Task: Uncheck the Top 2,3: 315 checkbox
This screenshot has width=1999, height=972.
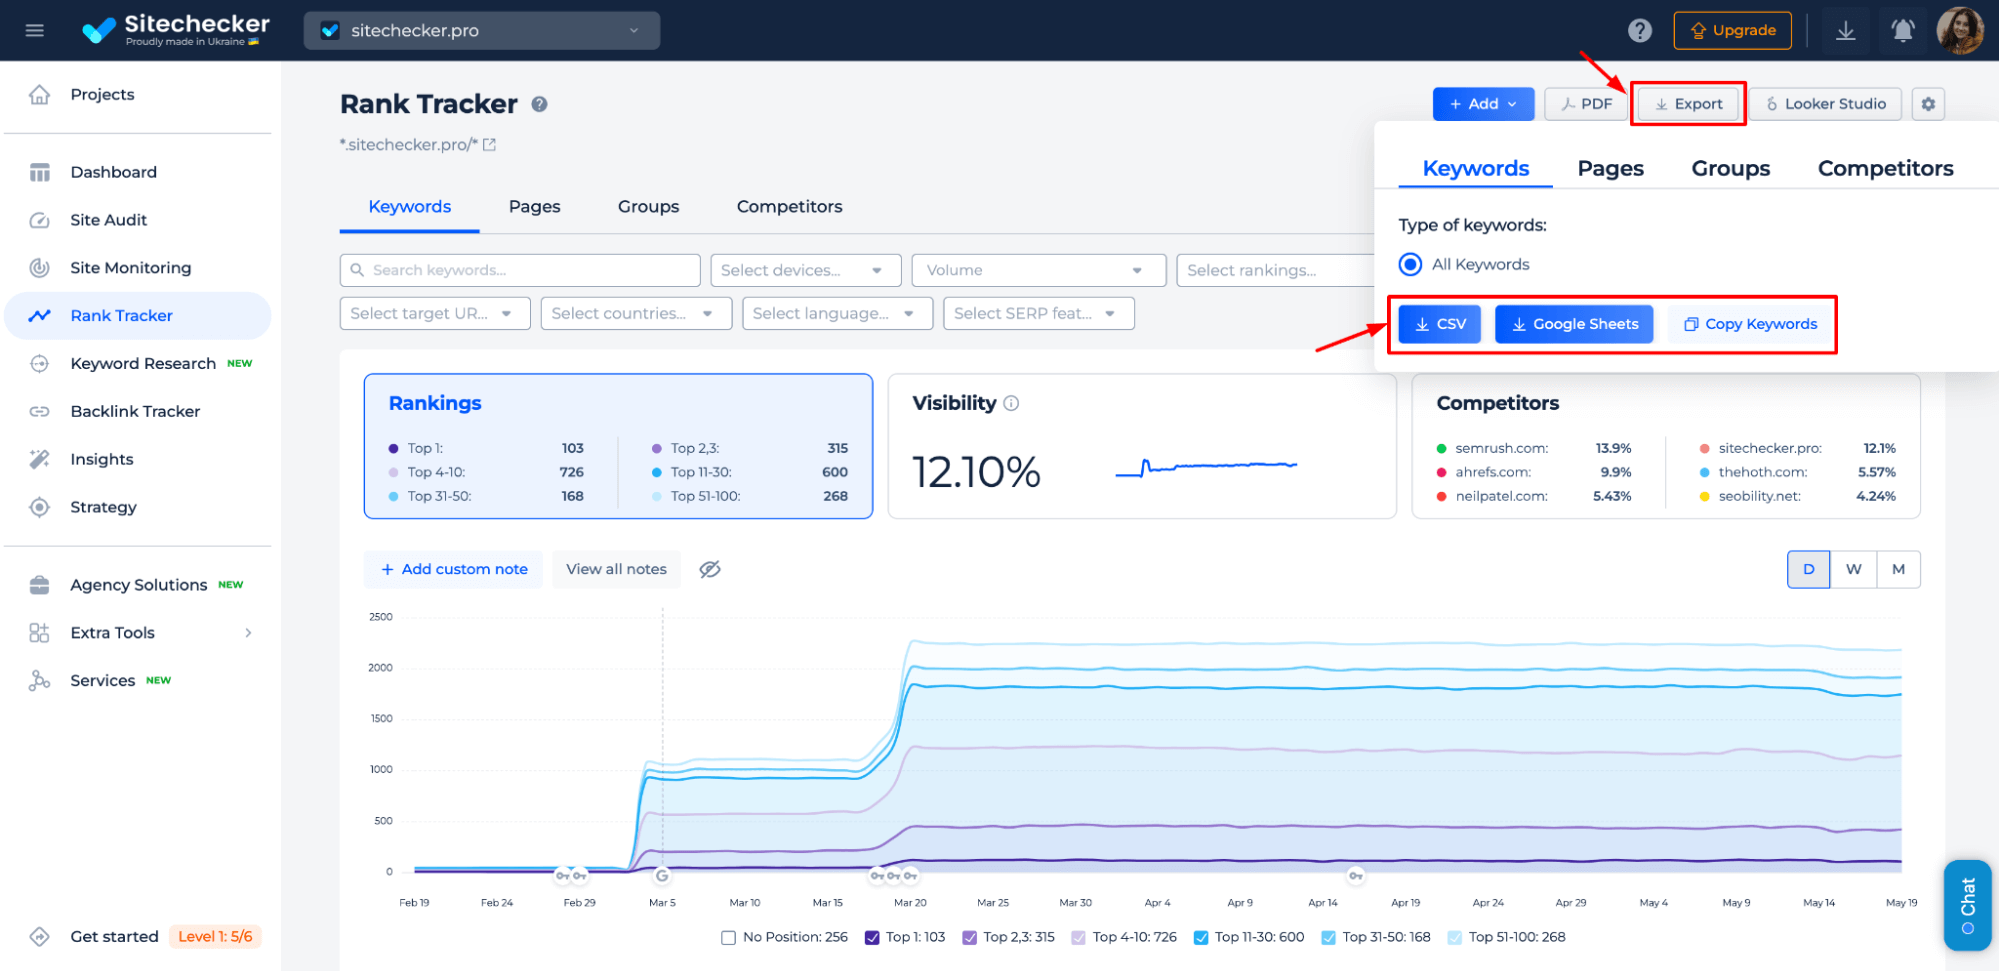Action: 969,938
